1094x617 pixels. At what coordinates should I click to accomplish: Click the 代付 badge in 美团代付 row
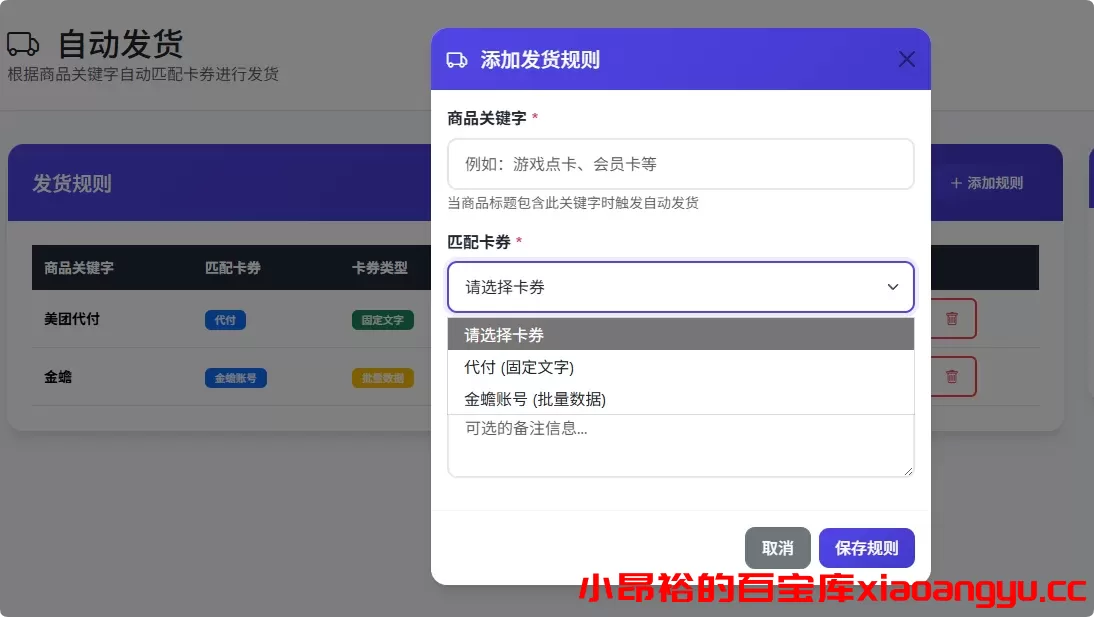tap(224, 320)
